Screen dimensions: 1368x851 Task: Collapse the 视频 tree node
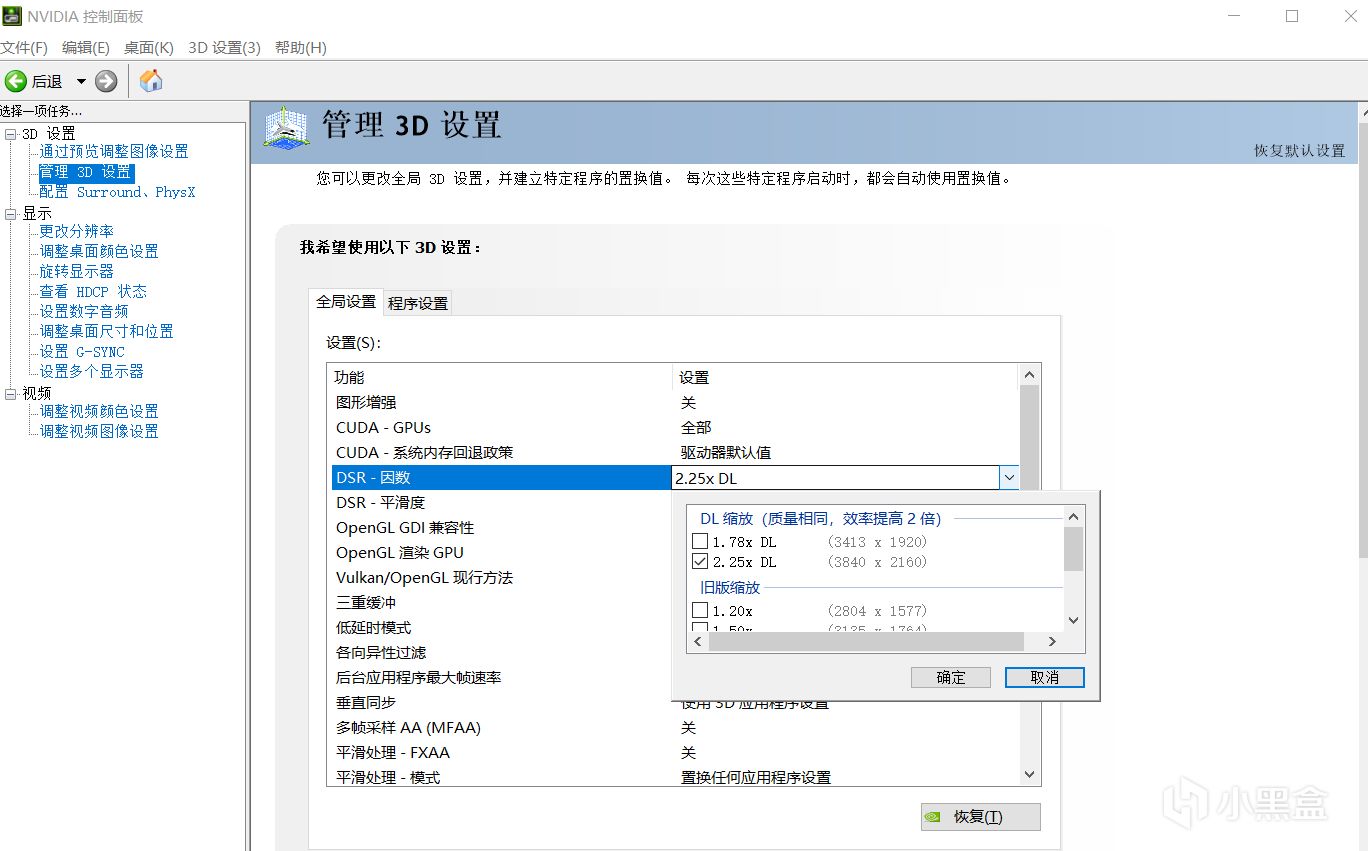point(11,393)
